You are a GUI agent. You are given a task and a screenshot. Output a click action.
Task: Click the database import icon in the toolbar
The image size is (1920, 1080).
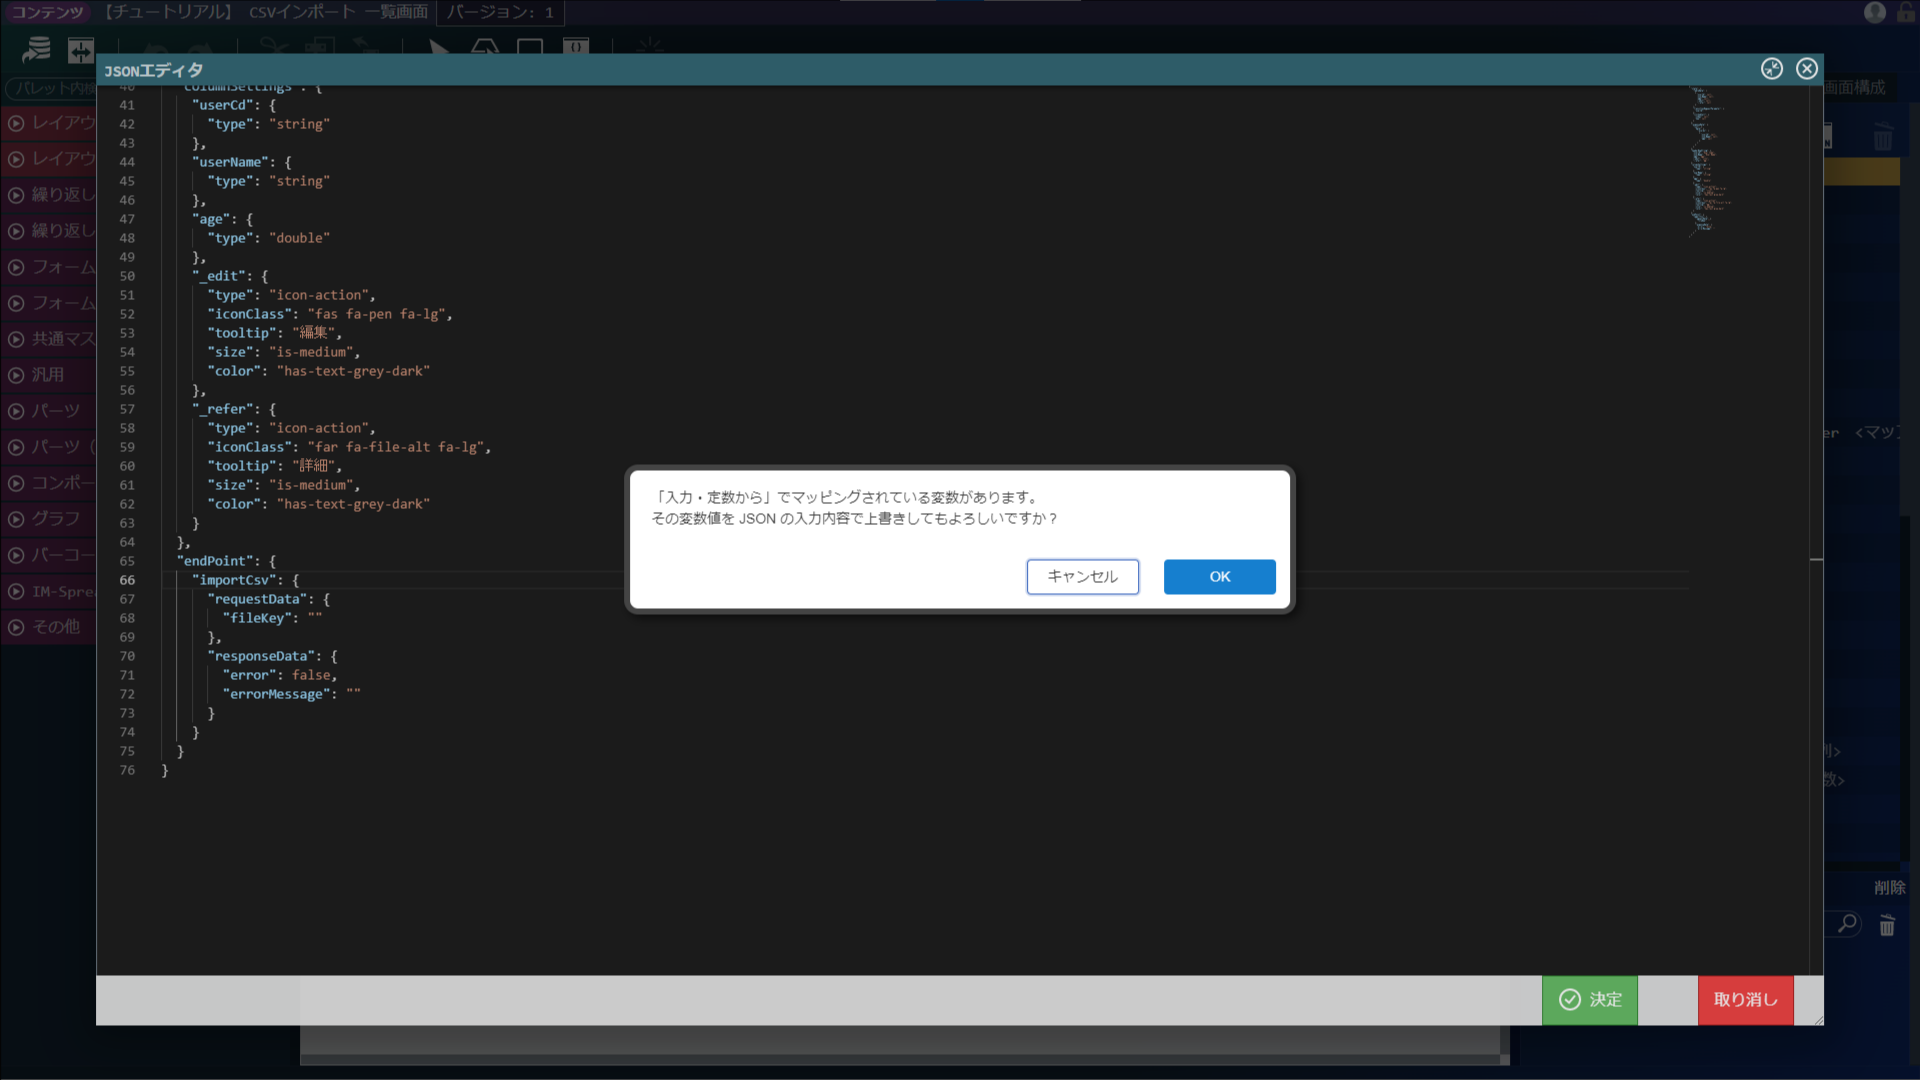(x=37, y=48)
